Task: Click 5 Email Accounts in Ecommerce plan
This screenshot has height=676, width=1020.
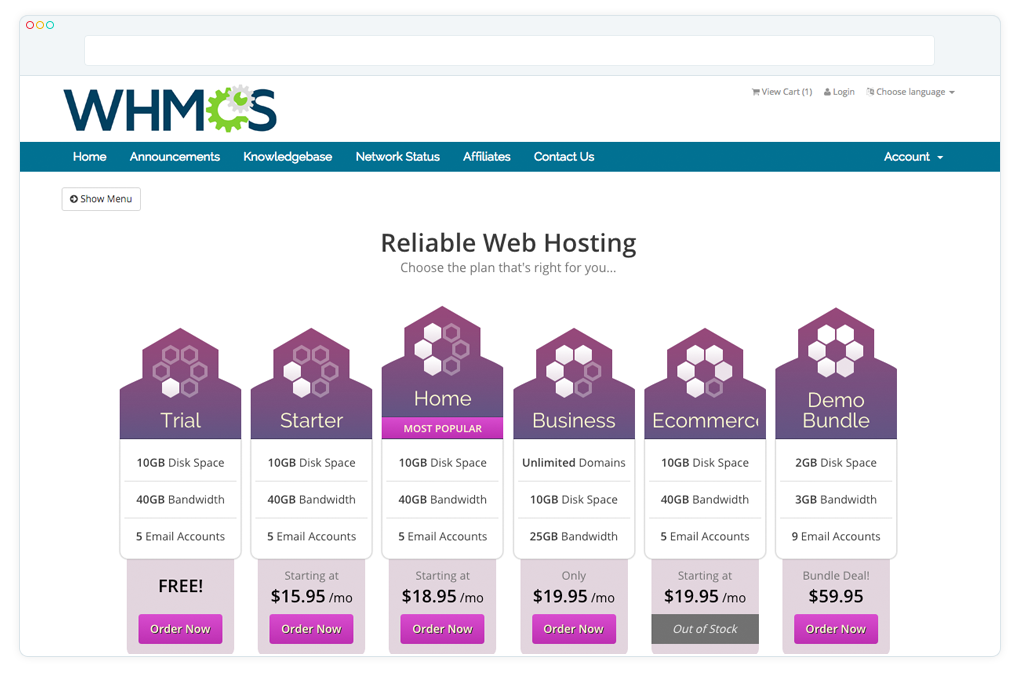Action: [x=705, y=536]
